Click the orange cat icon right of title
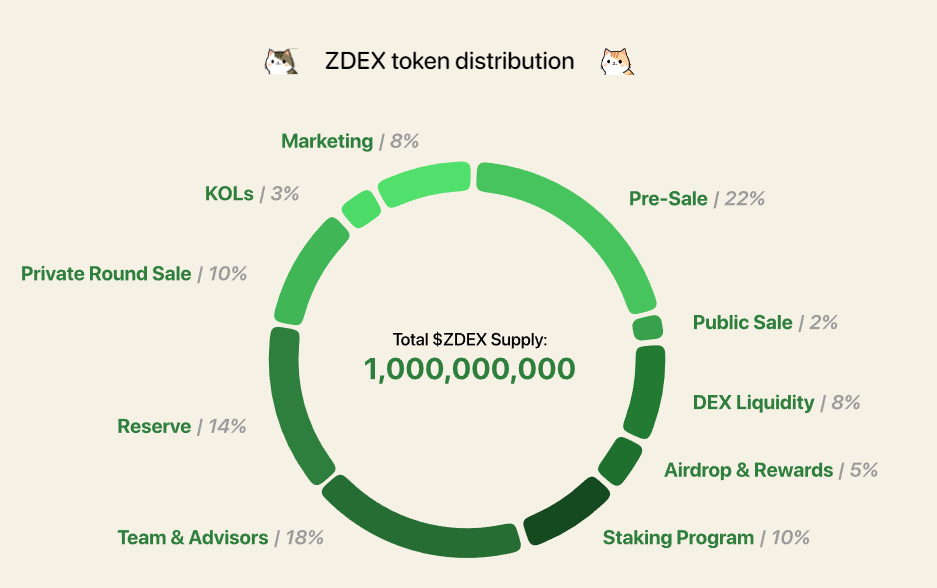 point(617,62)
